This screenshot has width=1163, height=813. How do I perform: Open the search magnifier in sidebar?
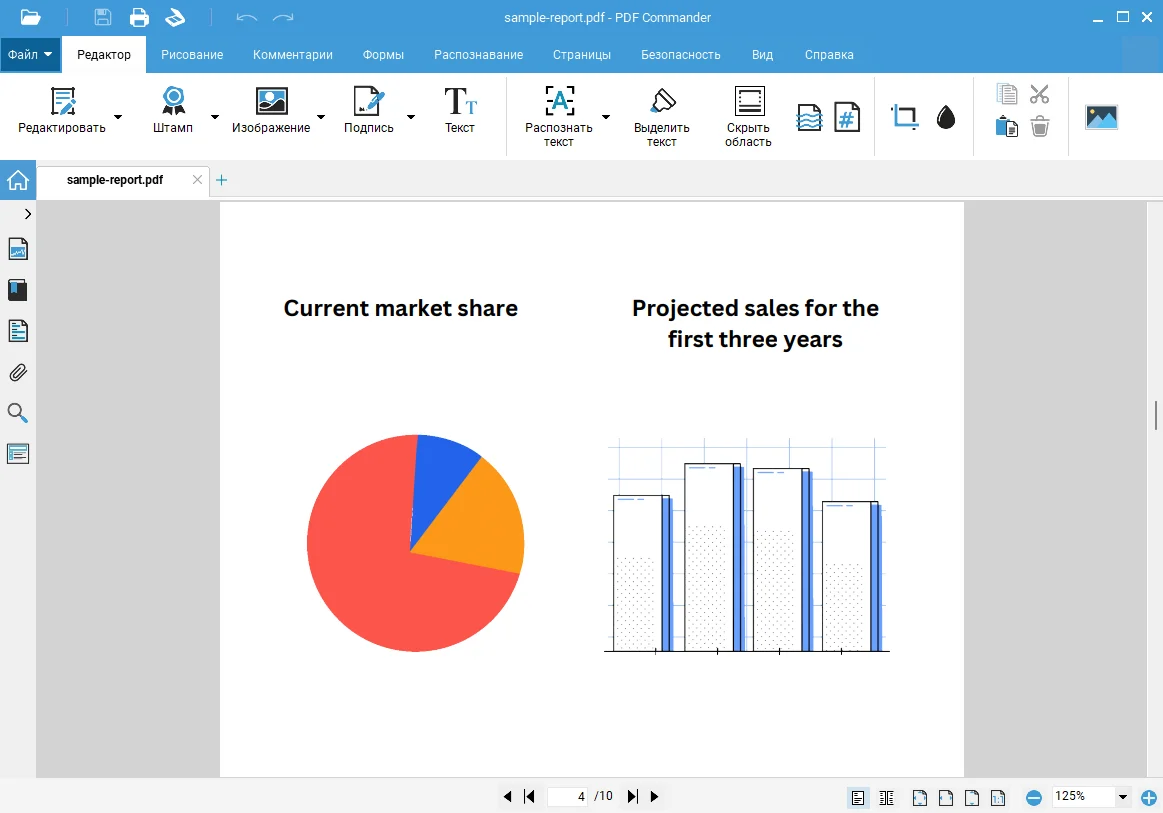point(18,413)
